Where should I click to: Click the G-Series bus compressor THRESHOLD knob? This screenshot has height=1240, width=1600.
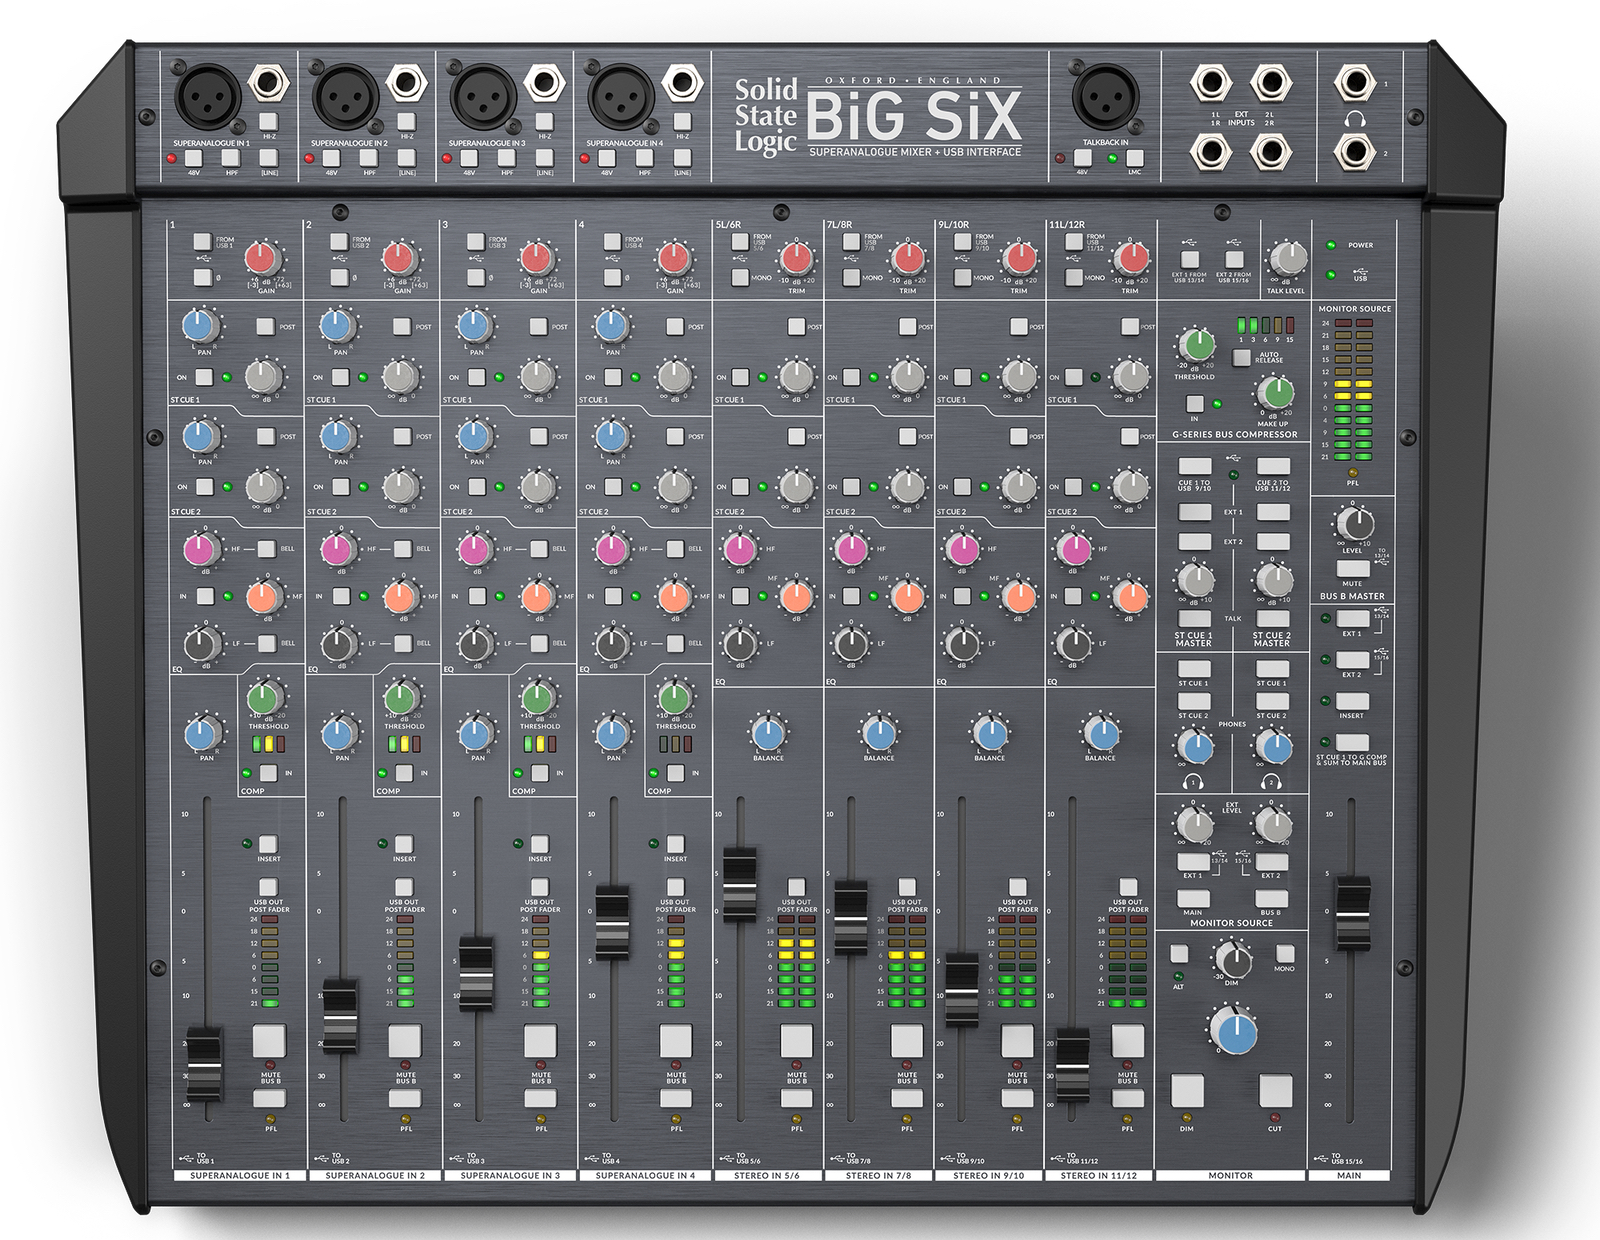point(1196,345)
